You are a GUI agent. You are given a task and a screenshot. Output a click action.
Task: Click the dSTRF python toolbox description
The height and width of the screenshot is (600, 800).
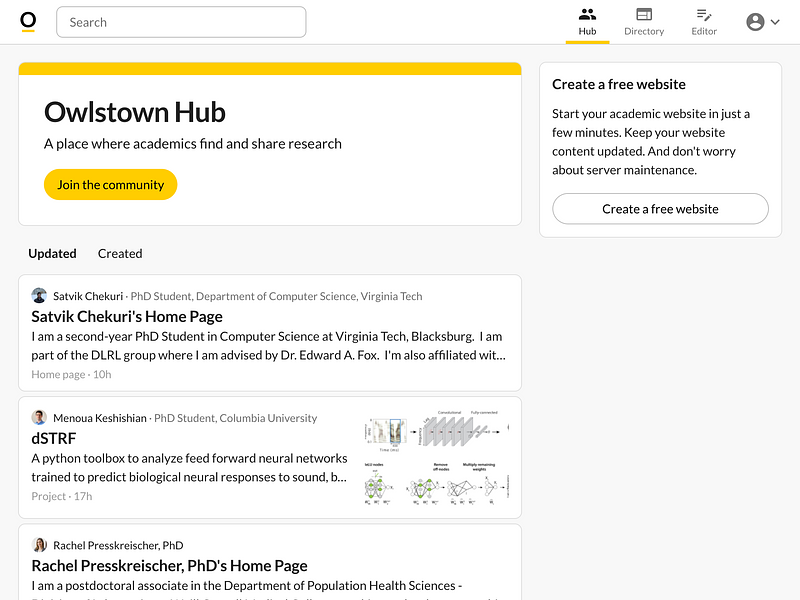pos(189,467)
